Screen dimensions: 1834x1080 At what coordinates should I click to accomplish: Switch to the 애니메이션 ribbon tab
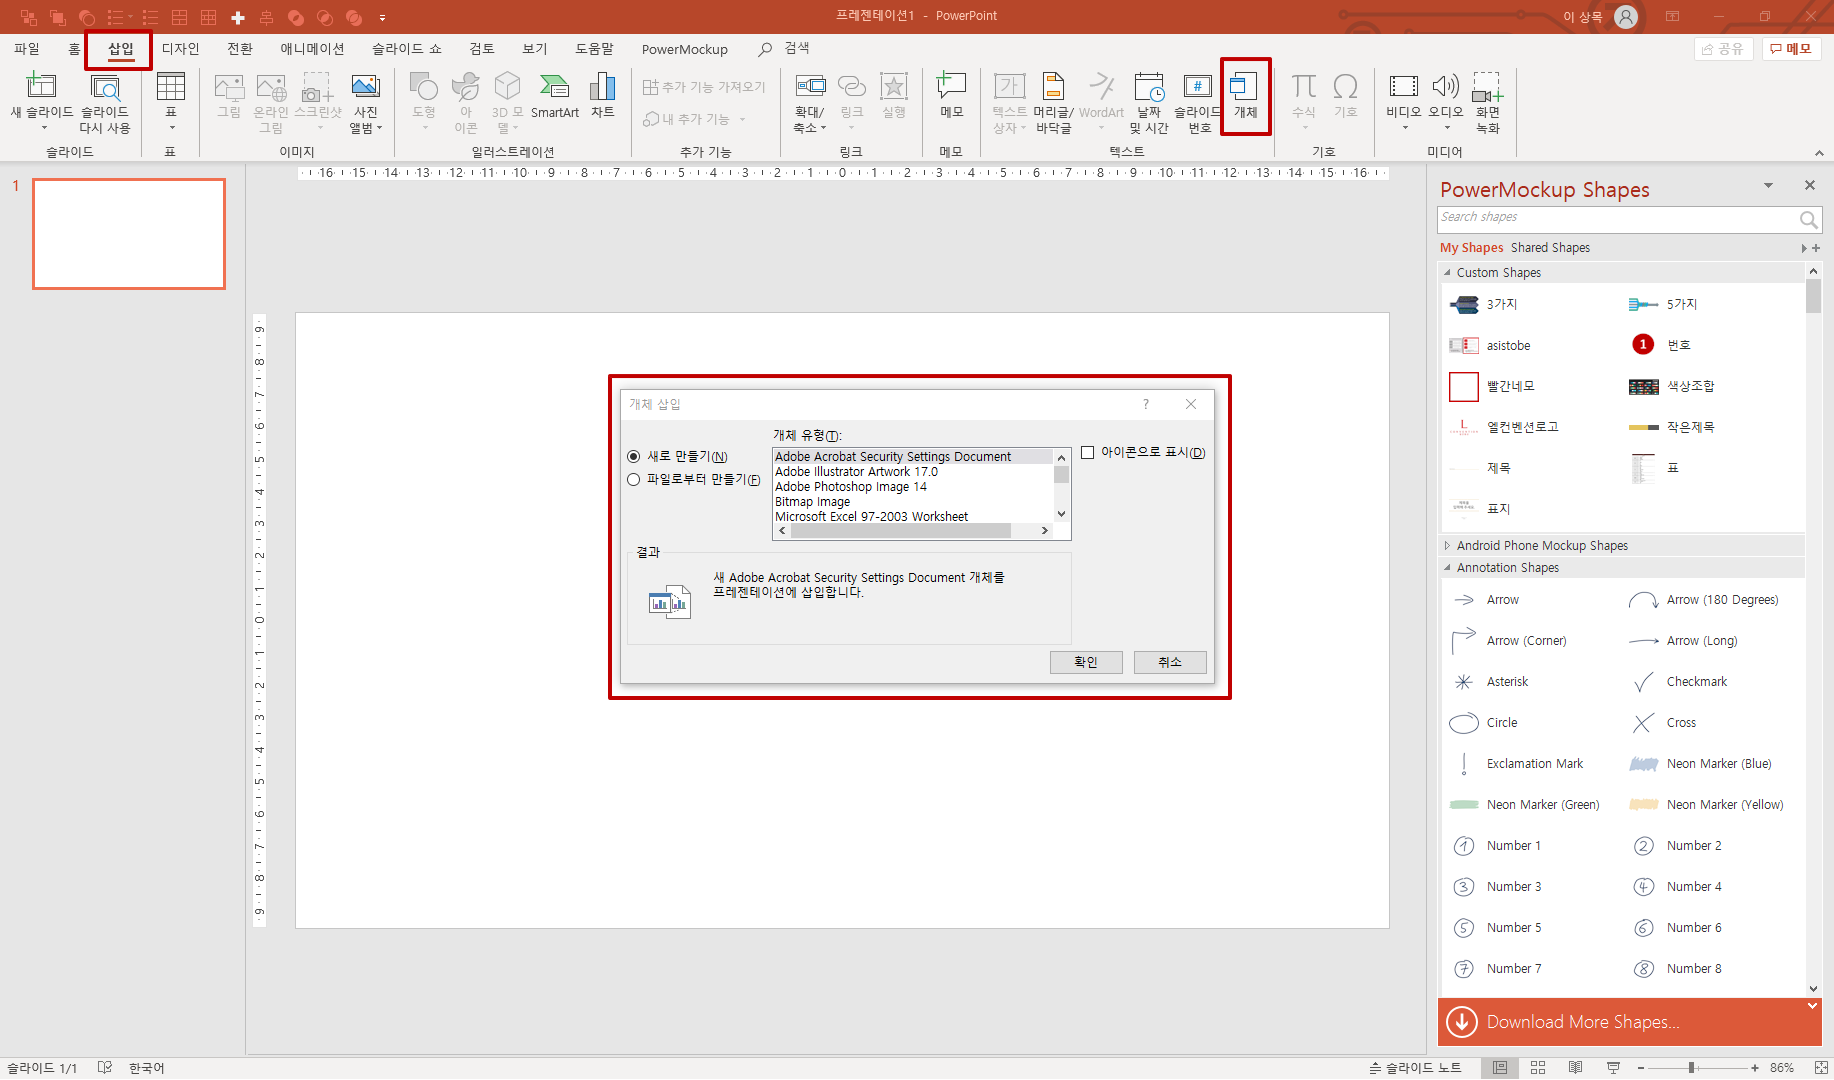(312, 49)
